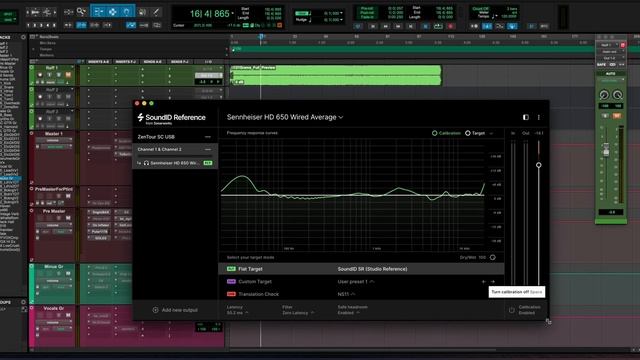Select the Grabber hand tool
Screen dimensions: 640x360
point(127,12)
